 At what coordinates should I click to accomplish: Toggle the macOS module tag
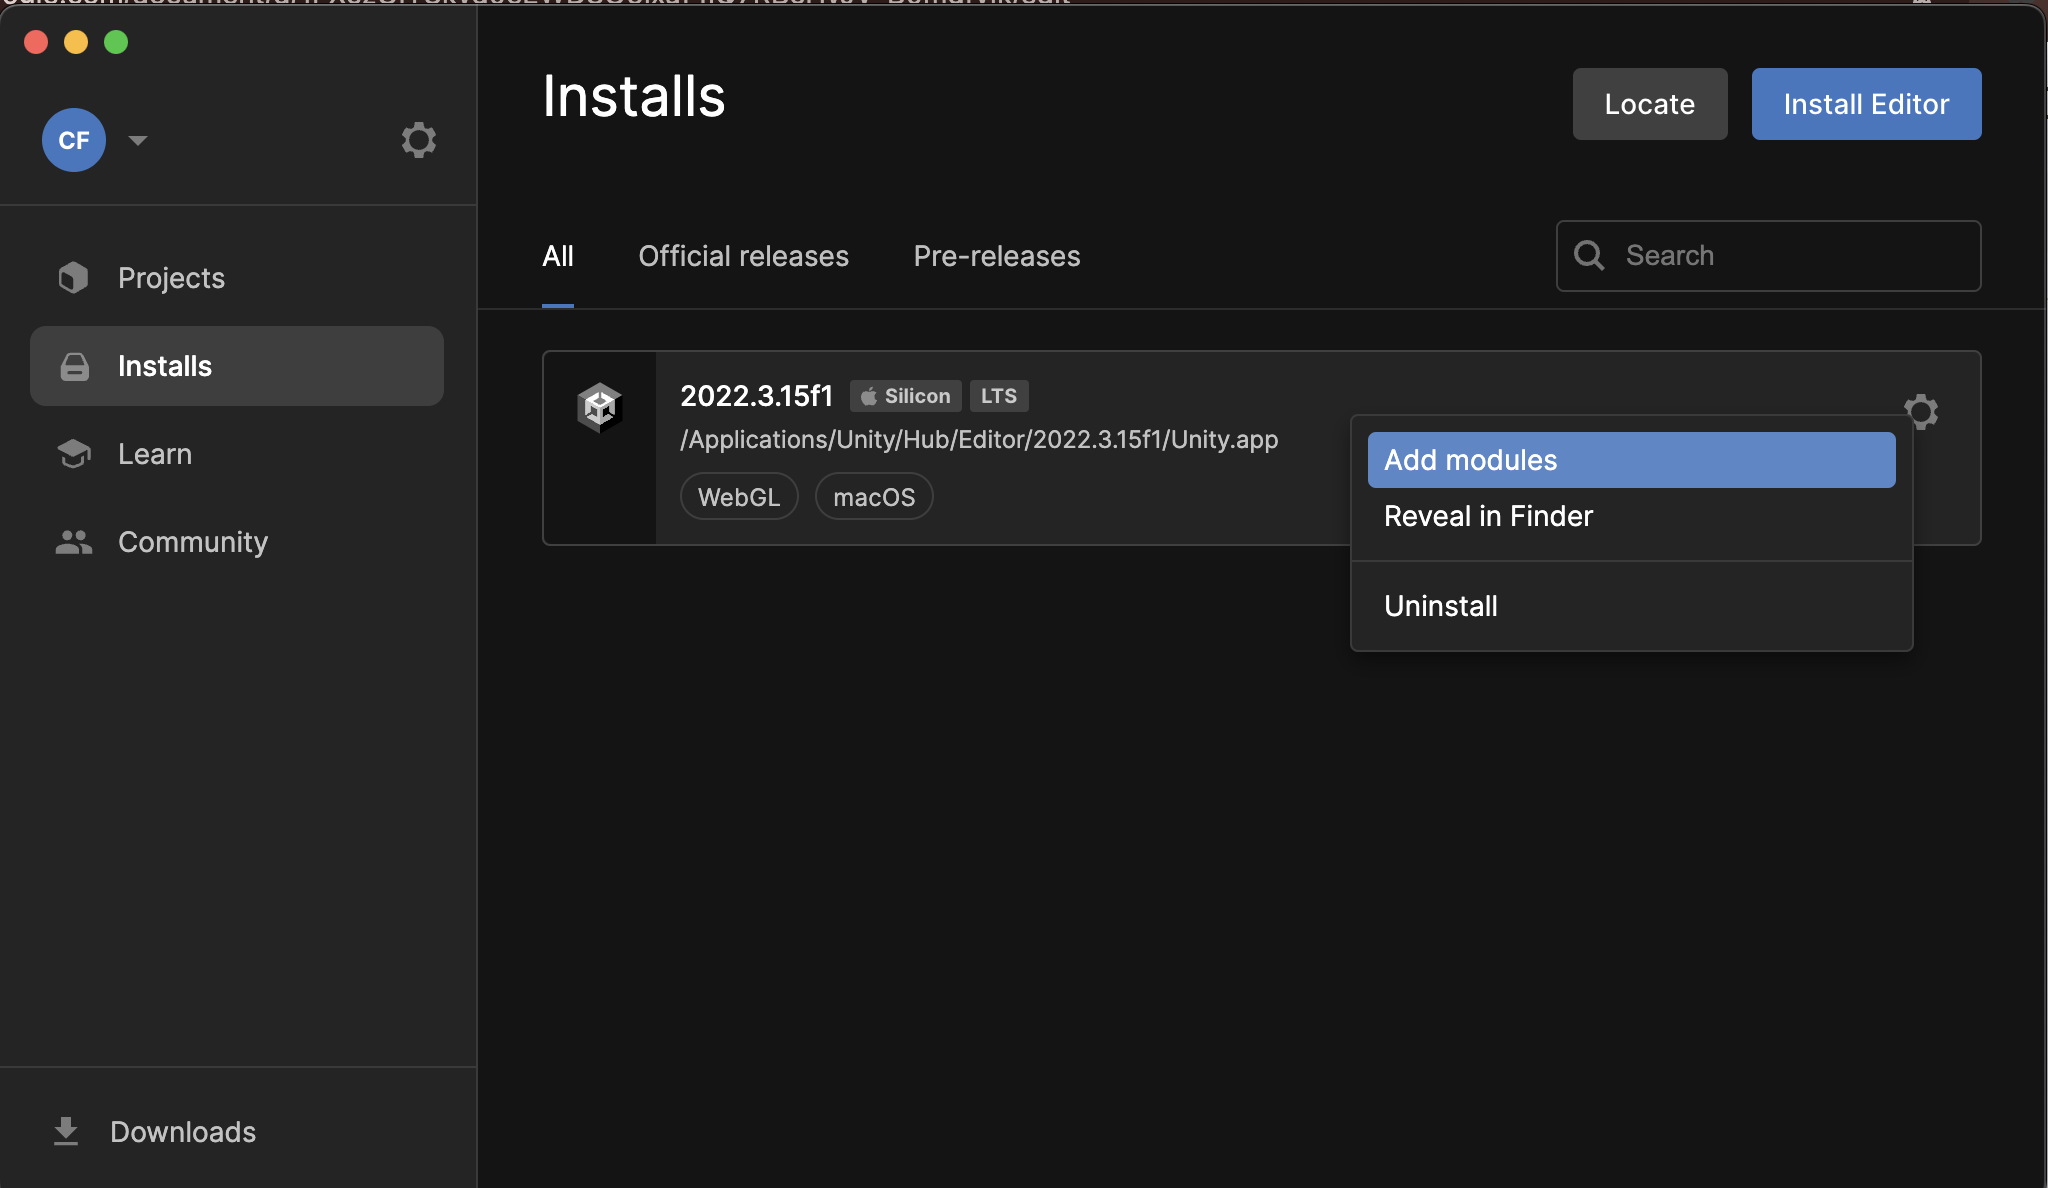(874, 496)
